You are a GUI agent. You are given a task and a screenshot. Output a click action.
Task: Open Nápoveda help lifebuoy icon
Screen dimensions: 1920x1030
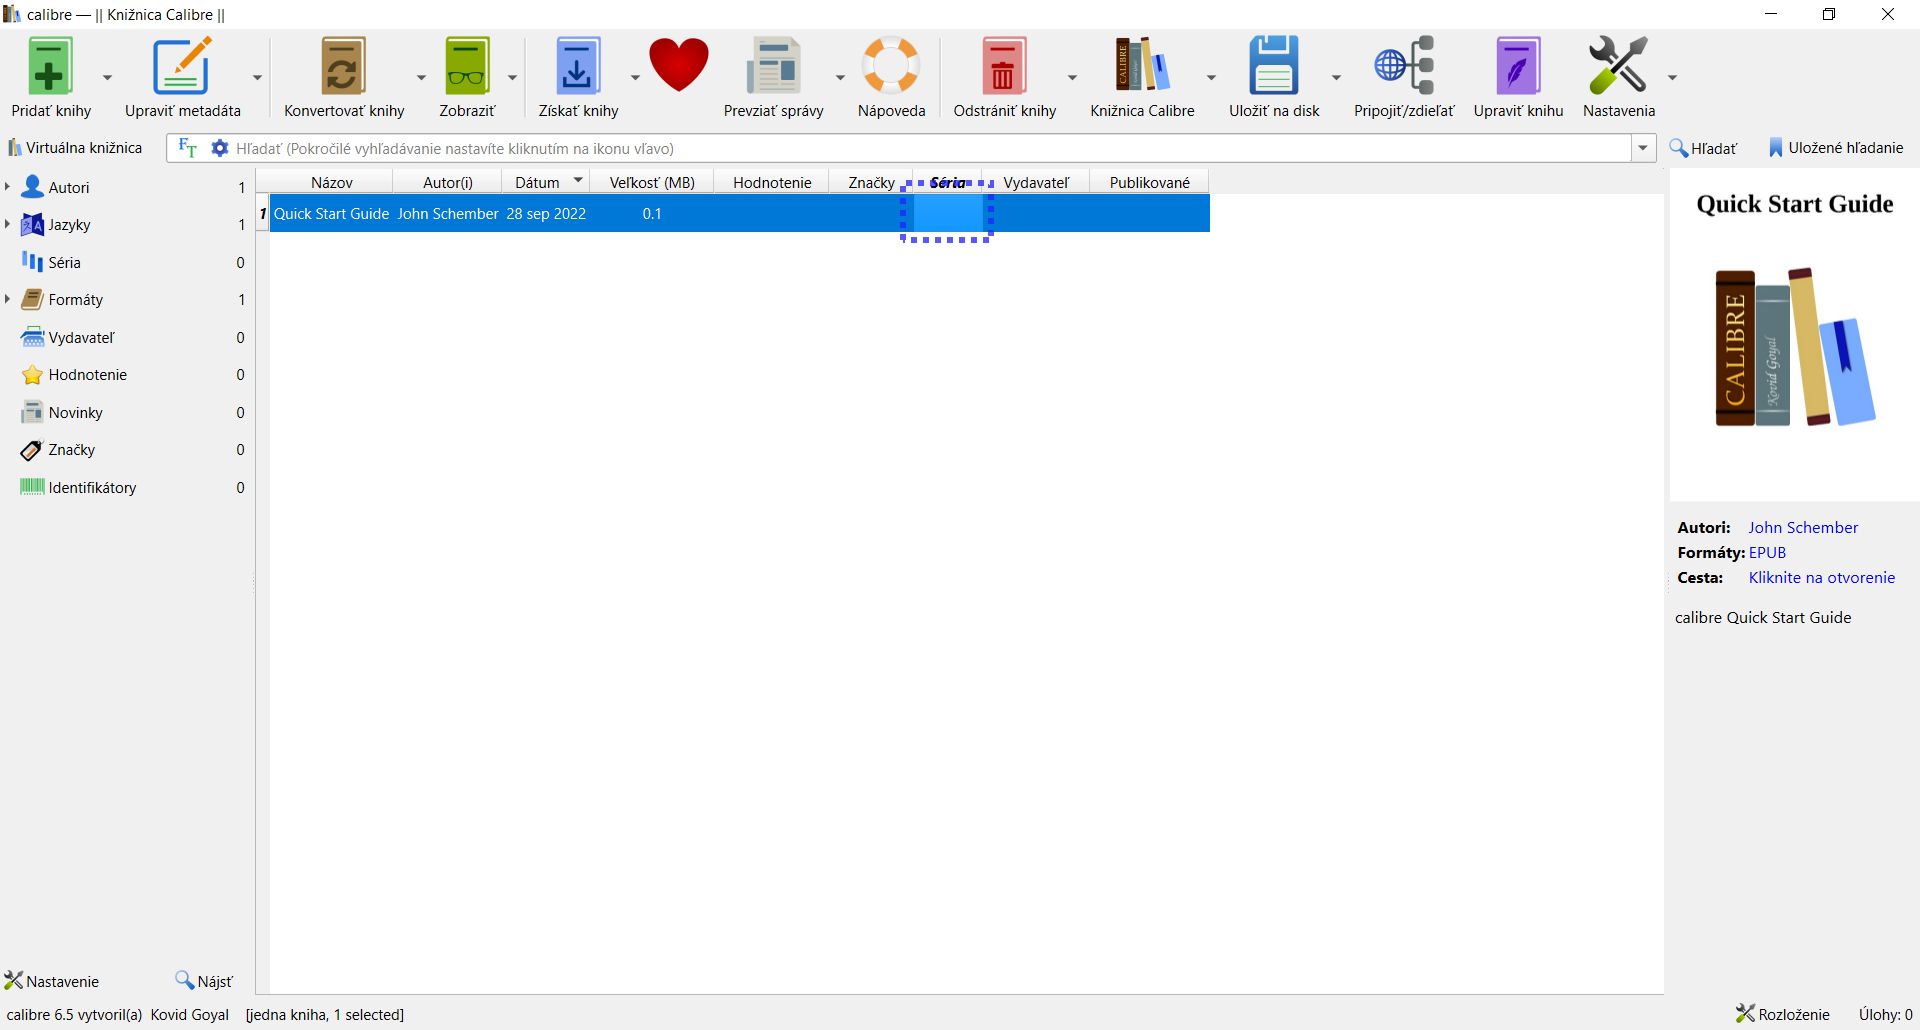(x=891, y=65)
